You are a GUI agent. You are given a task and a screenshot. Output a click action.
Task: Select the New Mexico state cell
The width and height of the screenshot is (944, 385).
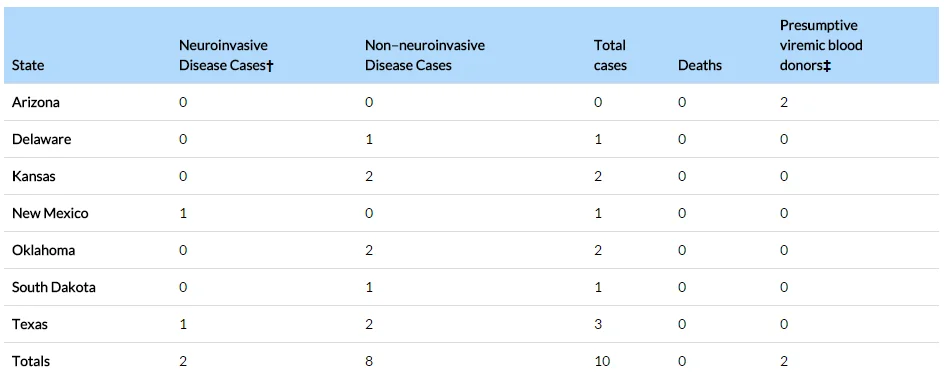(x=50, y=213)
